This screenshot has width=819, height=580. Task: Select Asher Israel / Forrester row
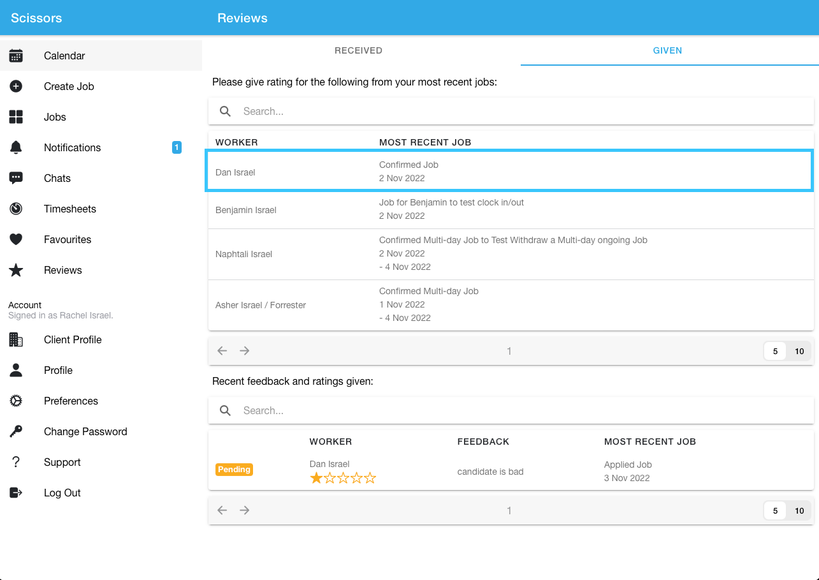point(511,305)
